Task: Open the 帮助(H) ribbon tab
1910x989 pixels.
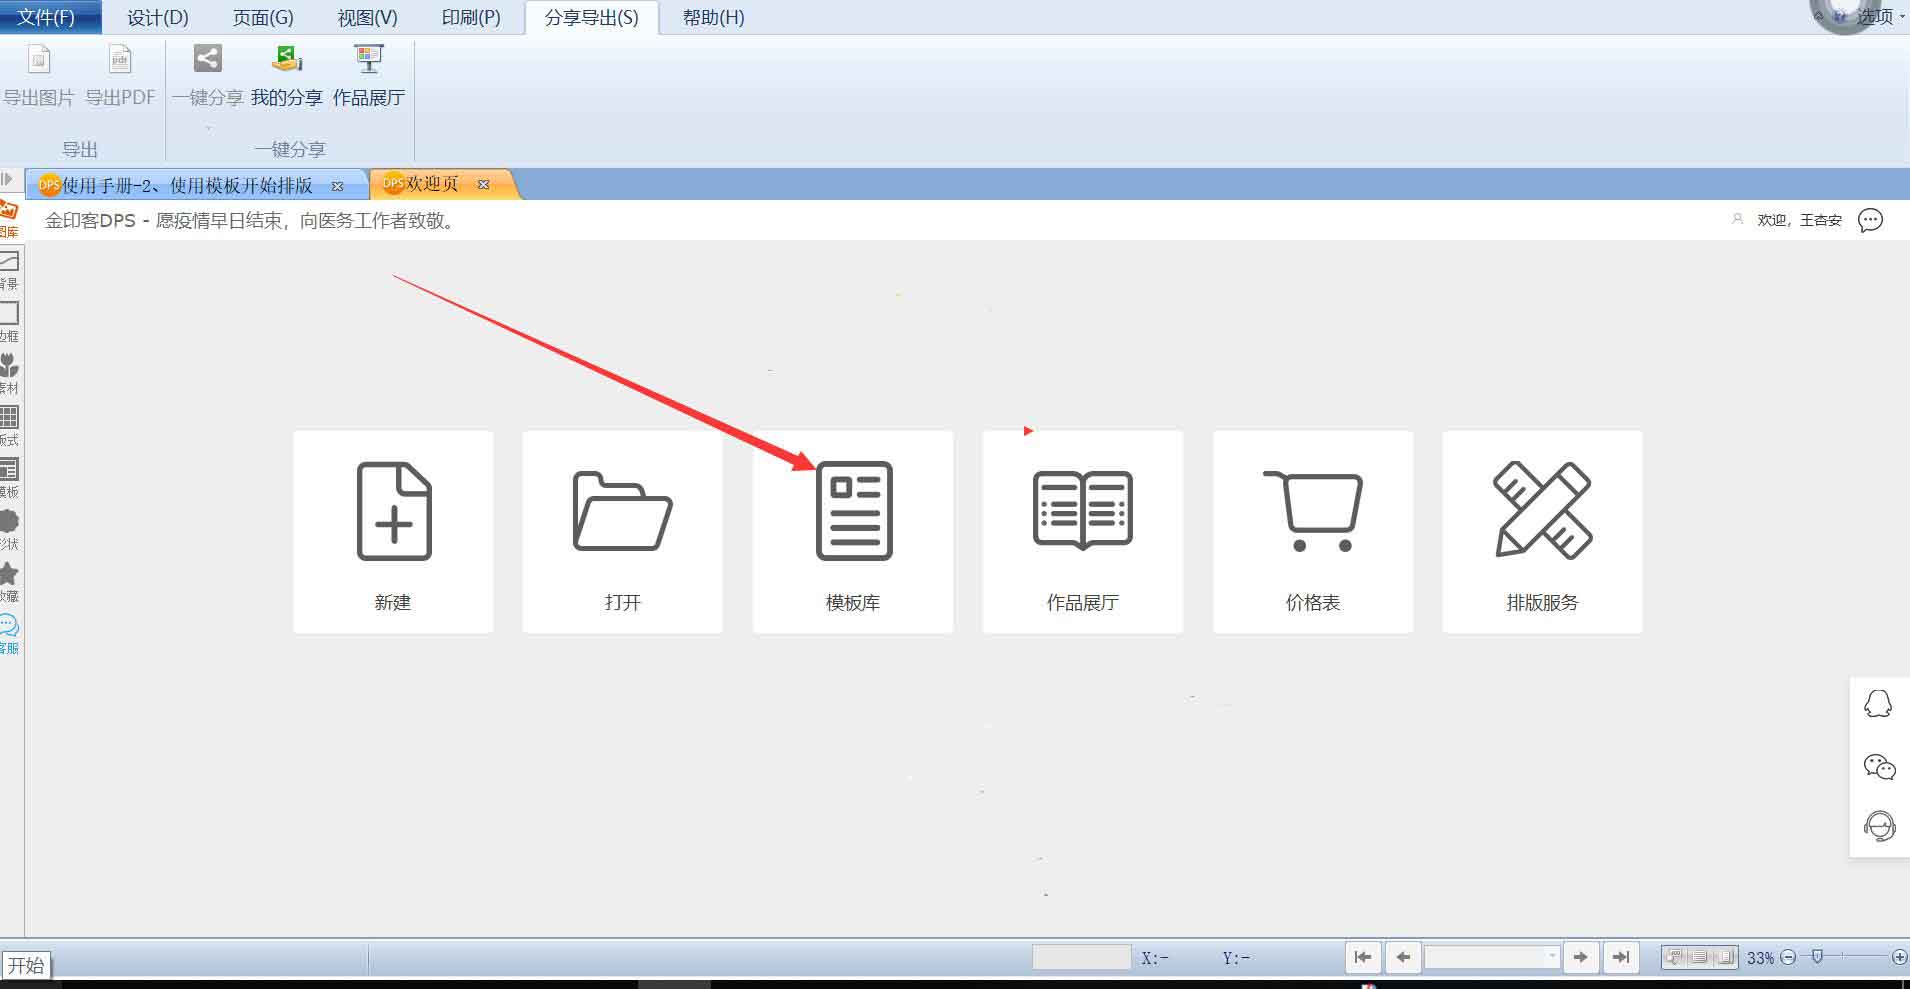Action: point(713,17)
